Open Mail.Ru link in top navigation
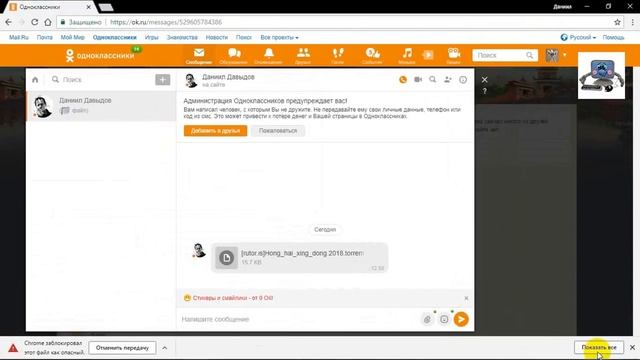Viewport: 640px width, 360px height. [19, 38]
